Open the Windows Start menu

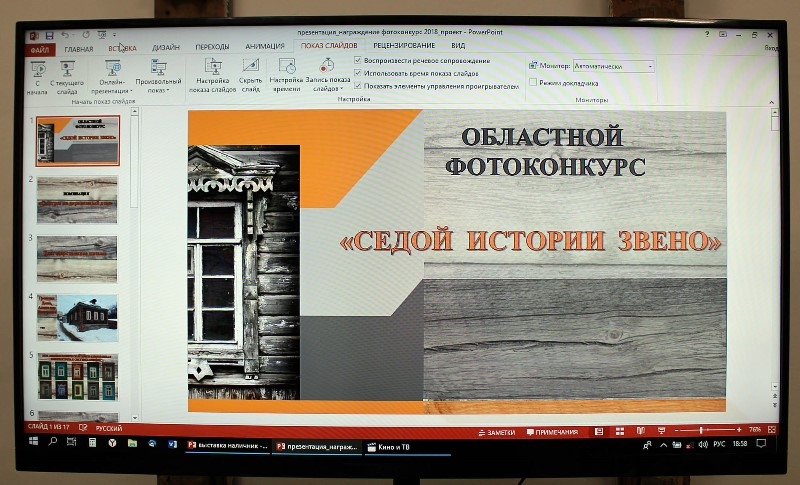click(34, 441)
